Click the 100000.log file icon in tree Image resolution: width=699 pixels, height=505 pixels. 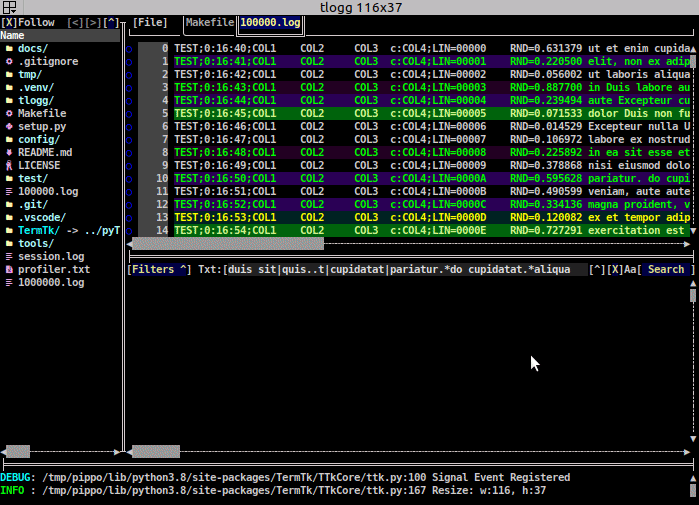point(9,192)
